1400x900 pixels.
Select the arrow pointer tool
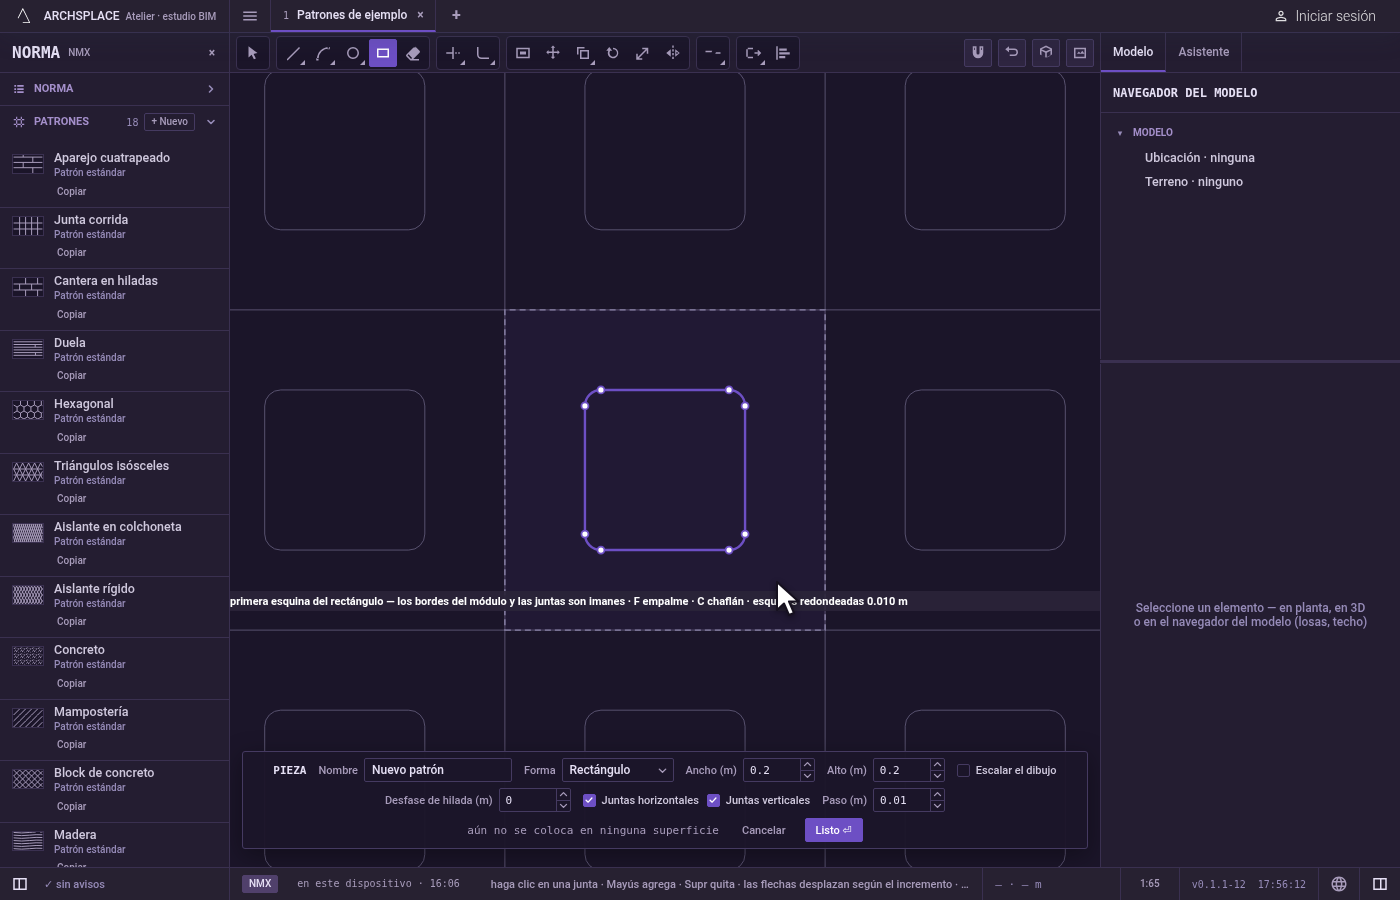coord(252,53)
